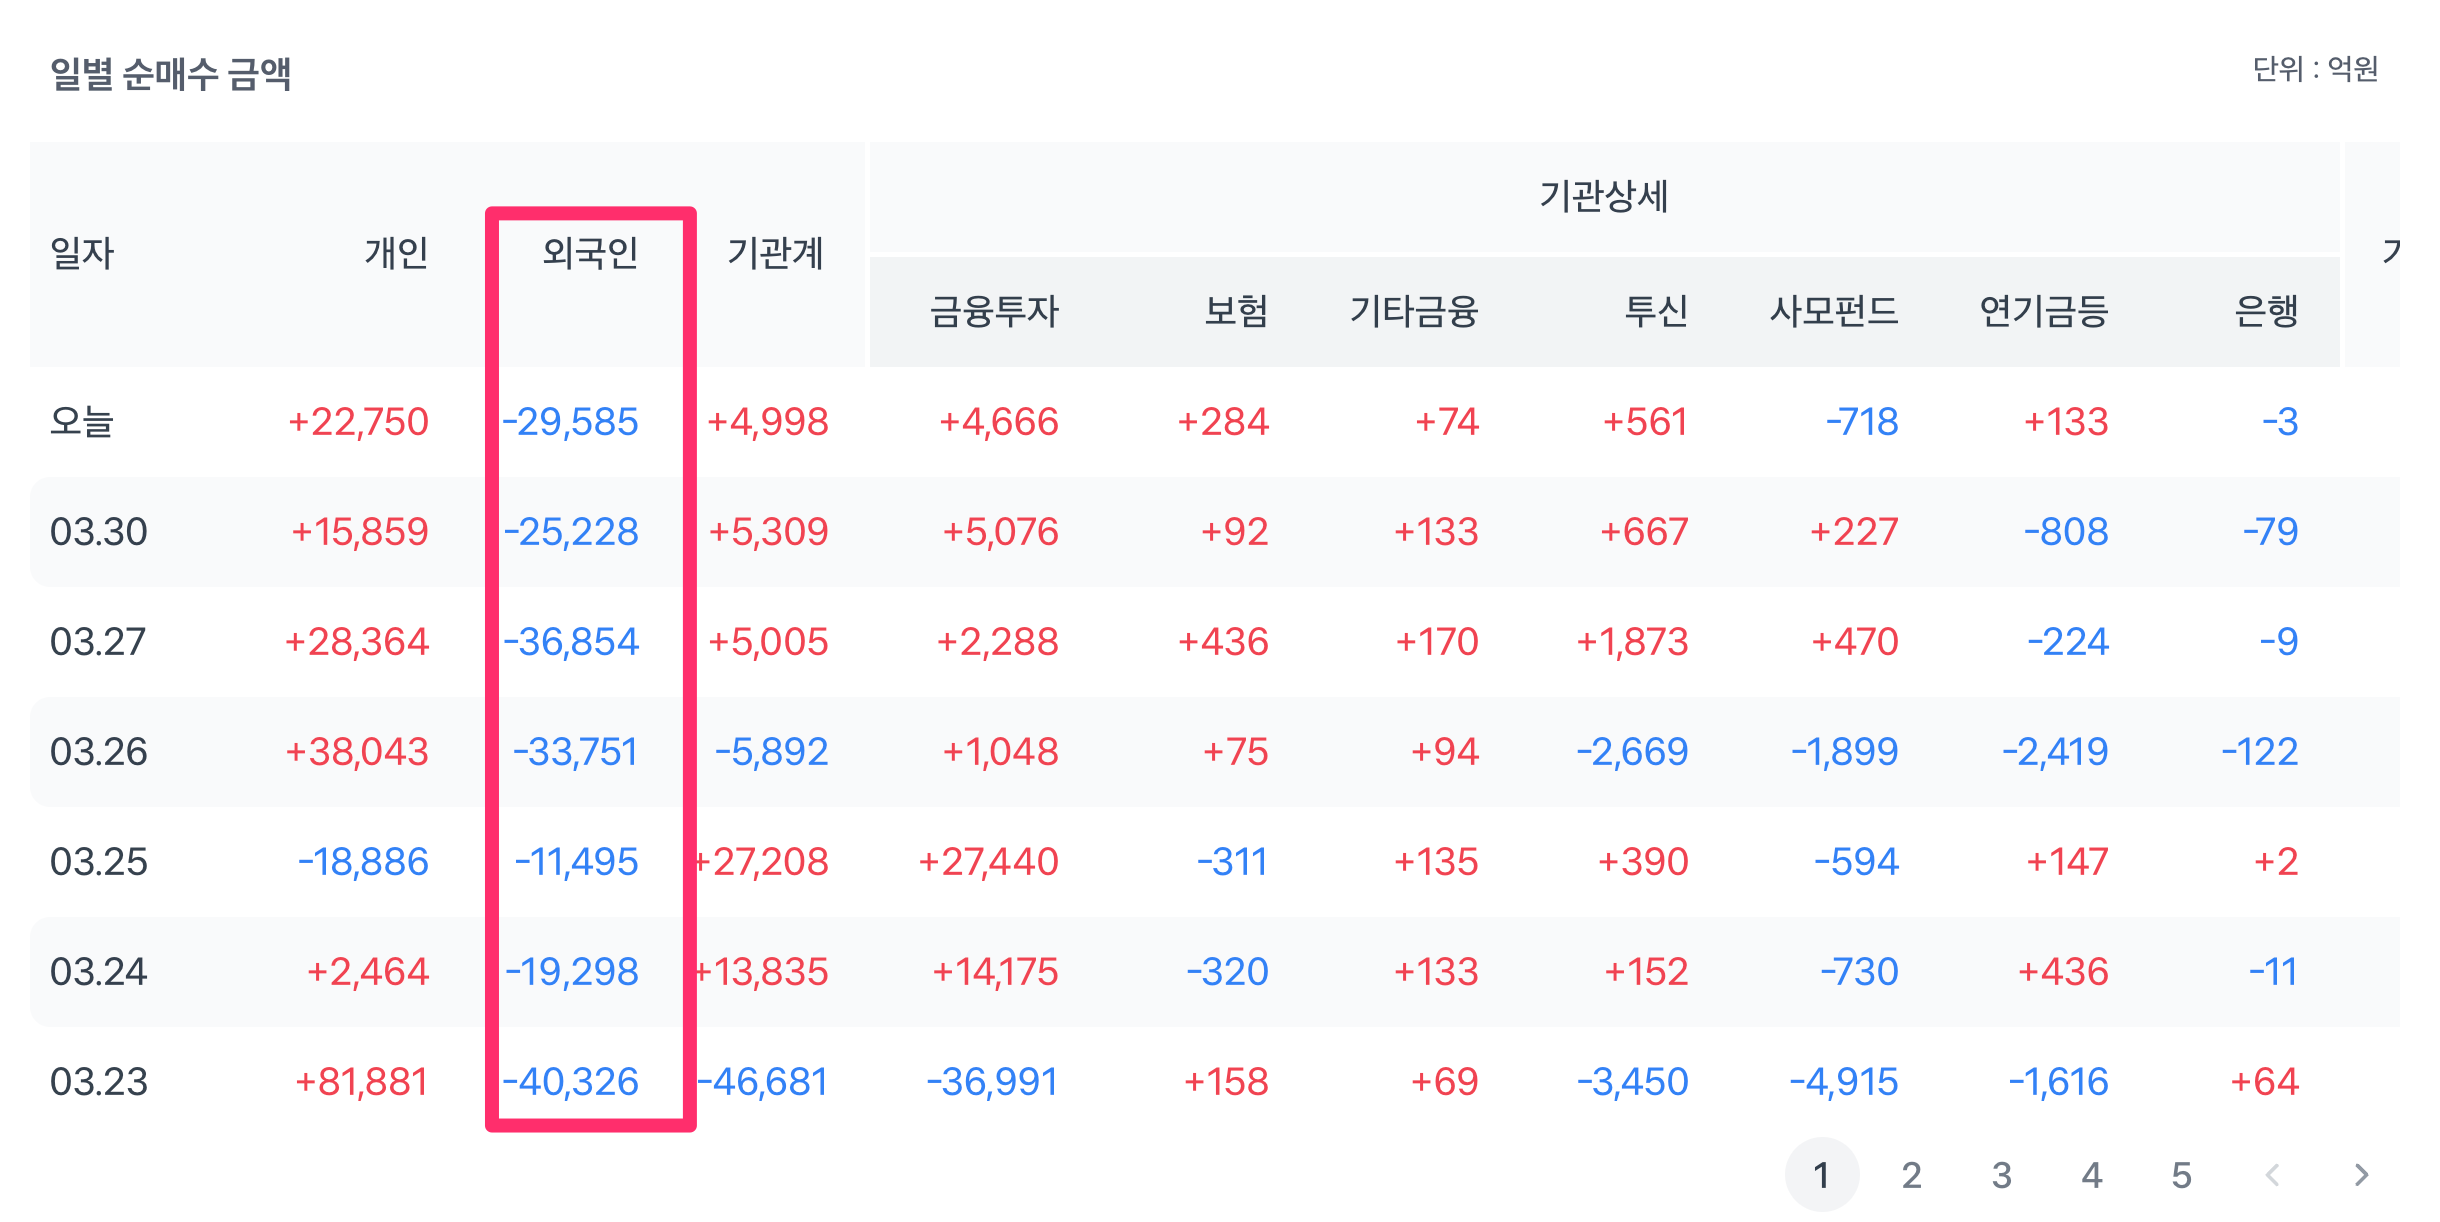Click the previous page arrow in pagination
This screenshot has width=2440, height=1222.
click(x=2272, y=1175)
